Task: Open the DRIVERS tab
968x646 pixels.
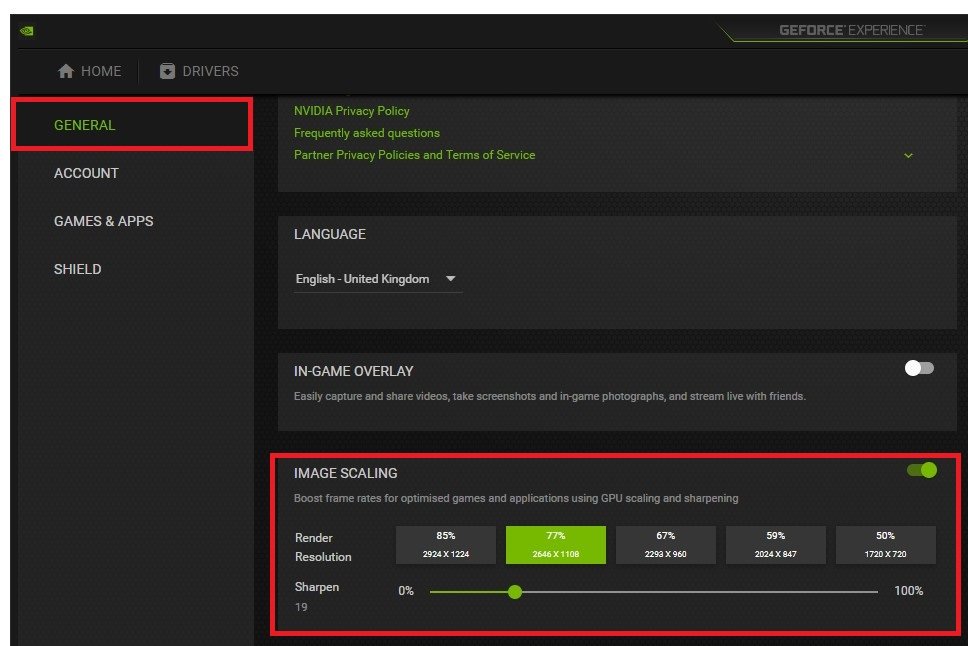Action: coord(199,71)
